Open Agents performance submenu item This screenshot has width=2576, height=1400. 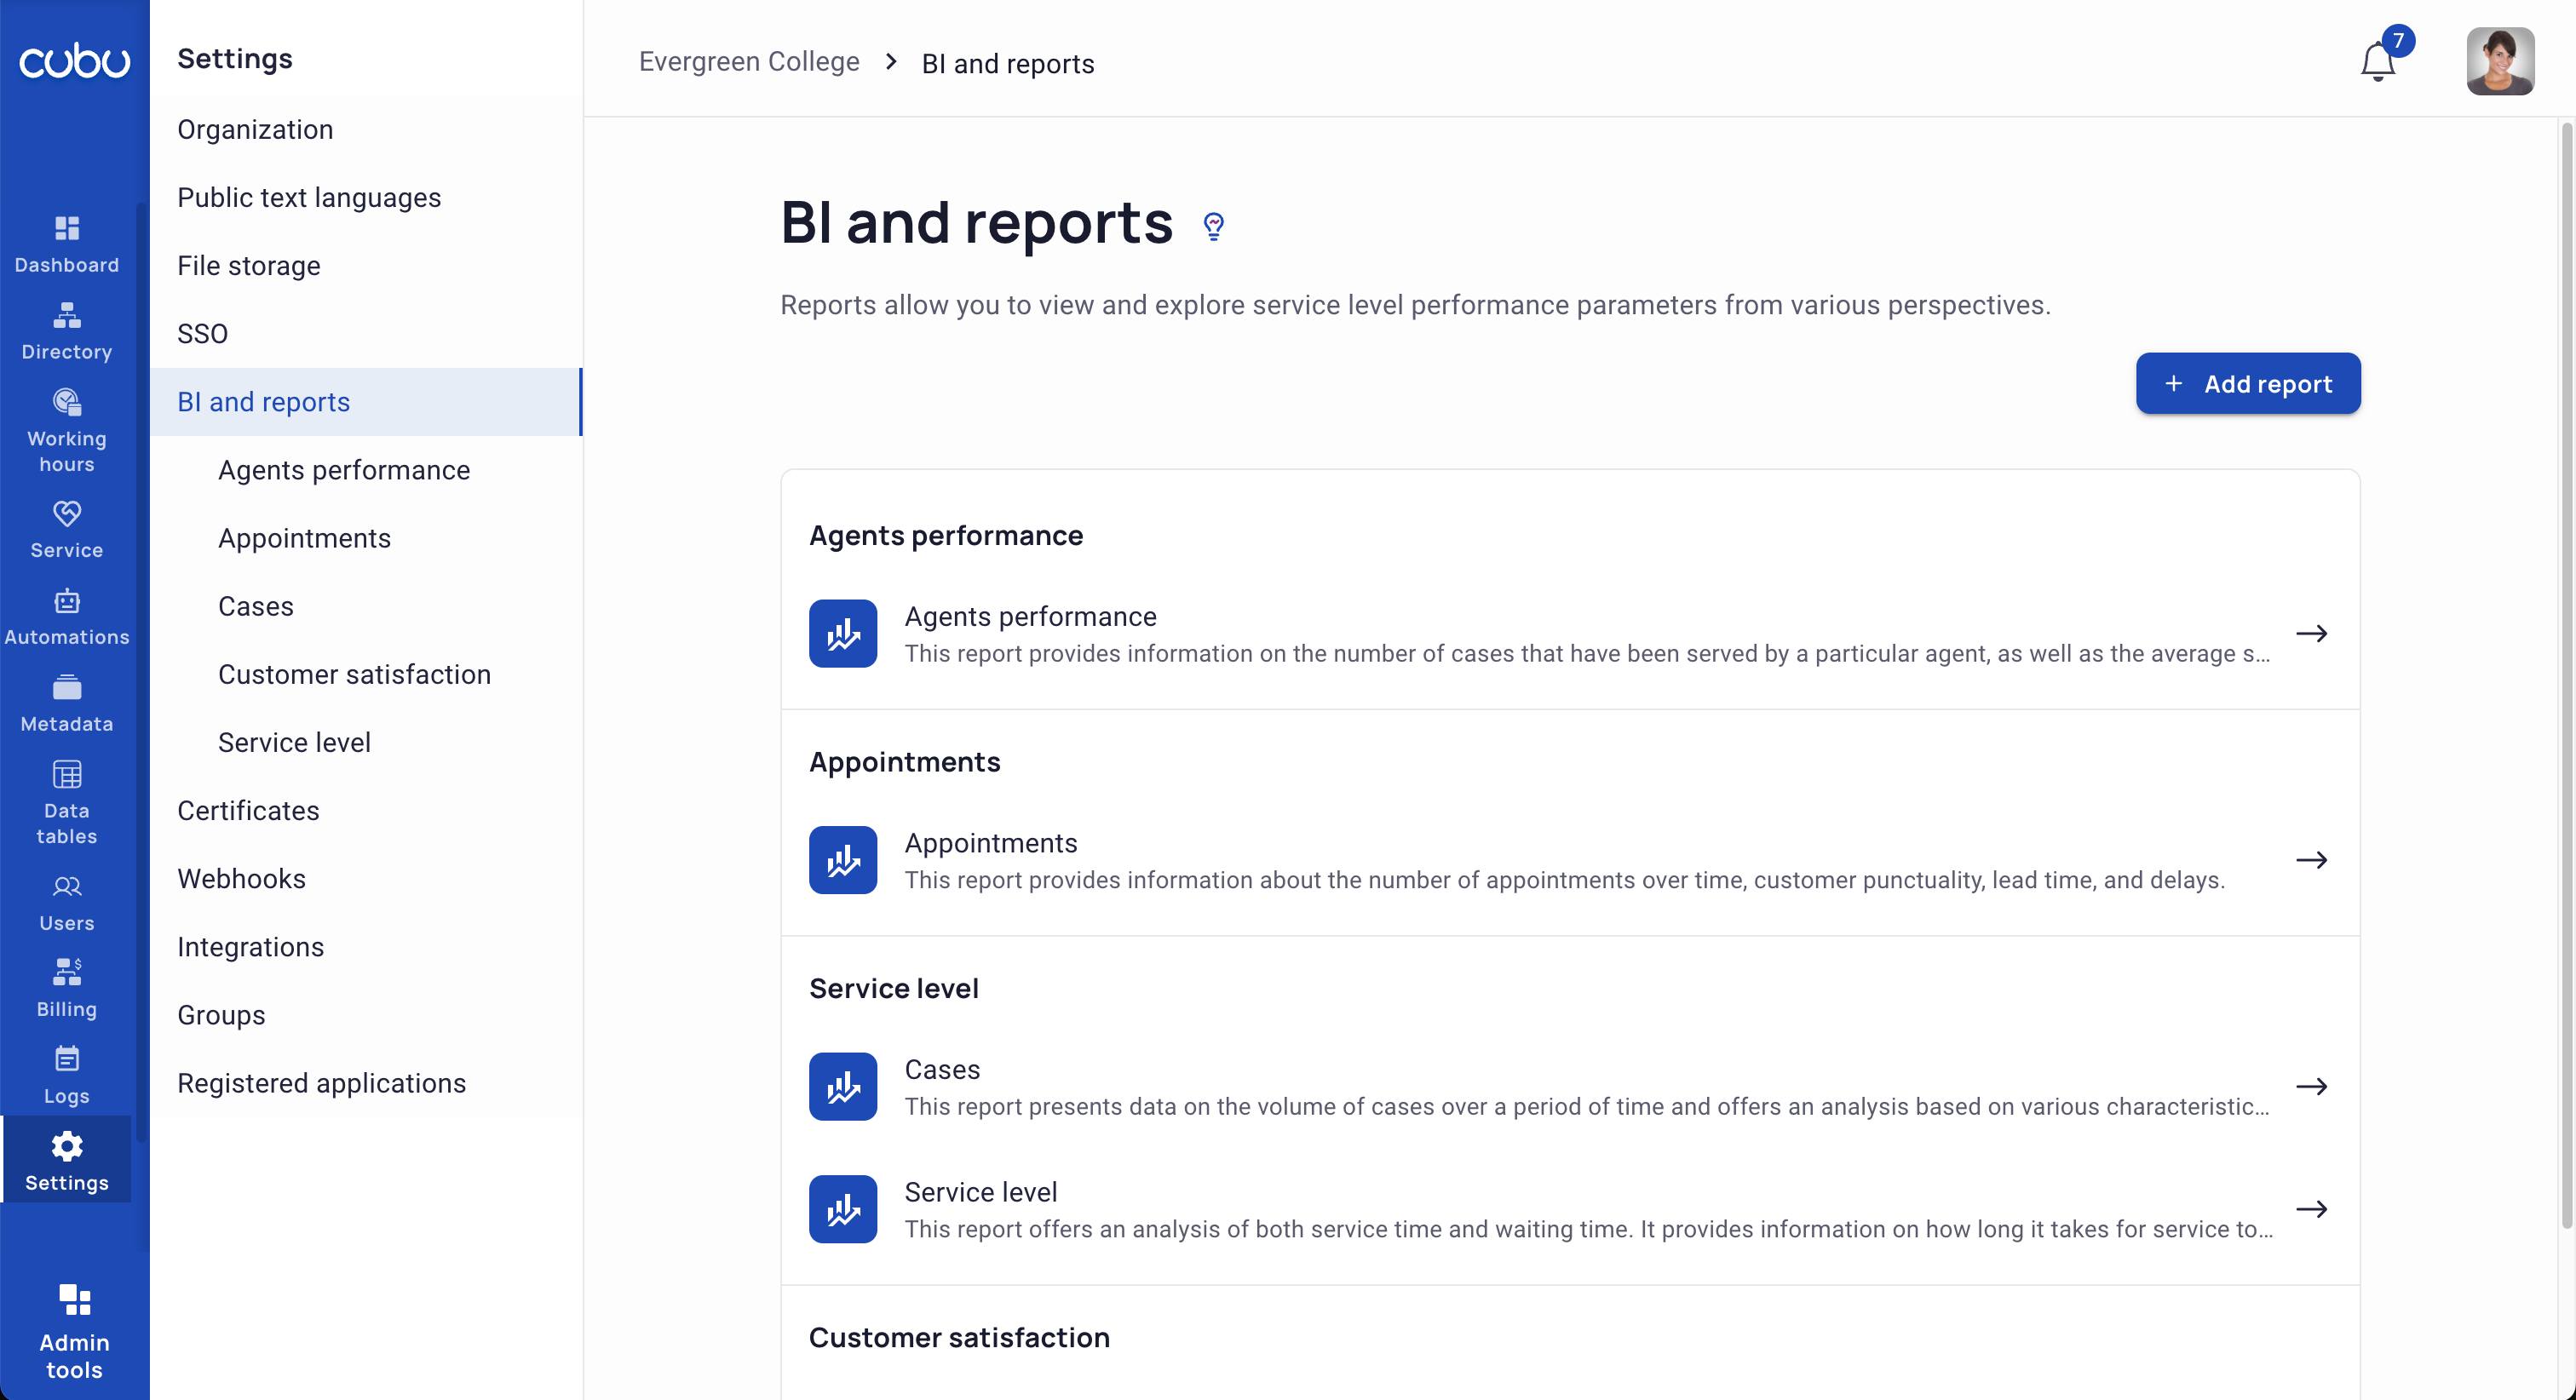(366, 470)
